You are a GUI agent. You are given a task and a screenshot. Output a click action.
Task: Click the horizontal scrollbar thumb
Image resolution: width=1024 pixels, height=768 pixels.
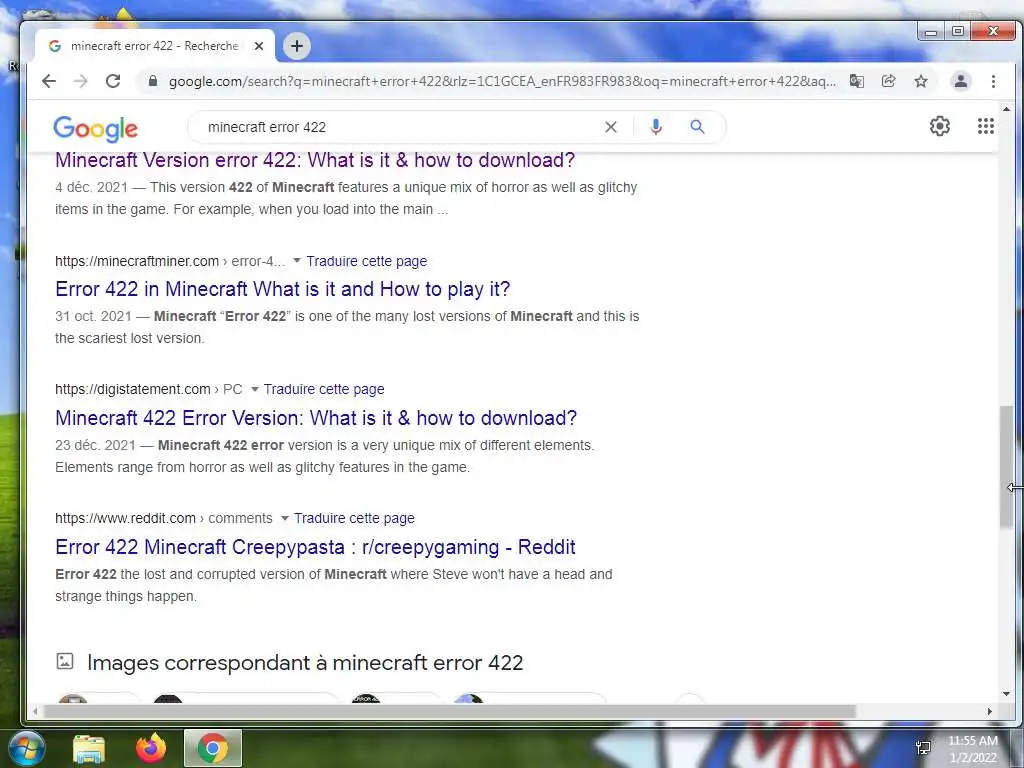(x=449, y=711)
